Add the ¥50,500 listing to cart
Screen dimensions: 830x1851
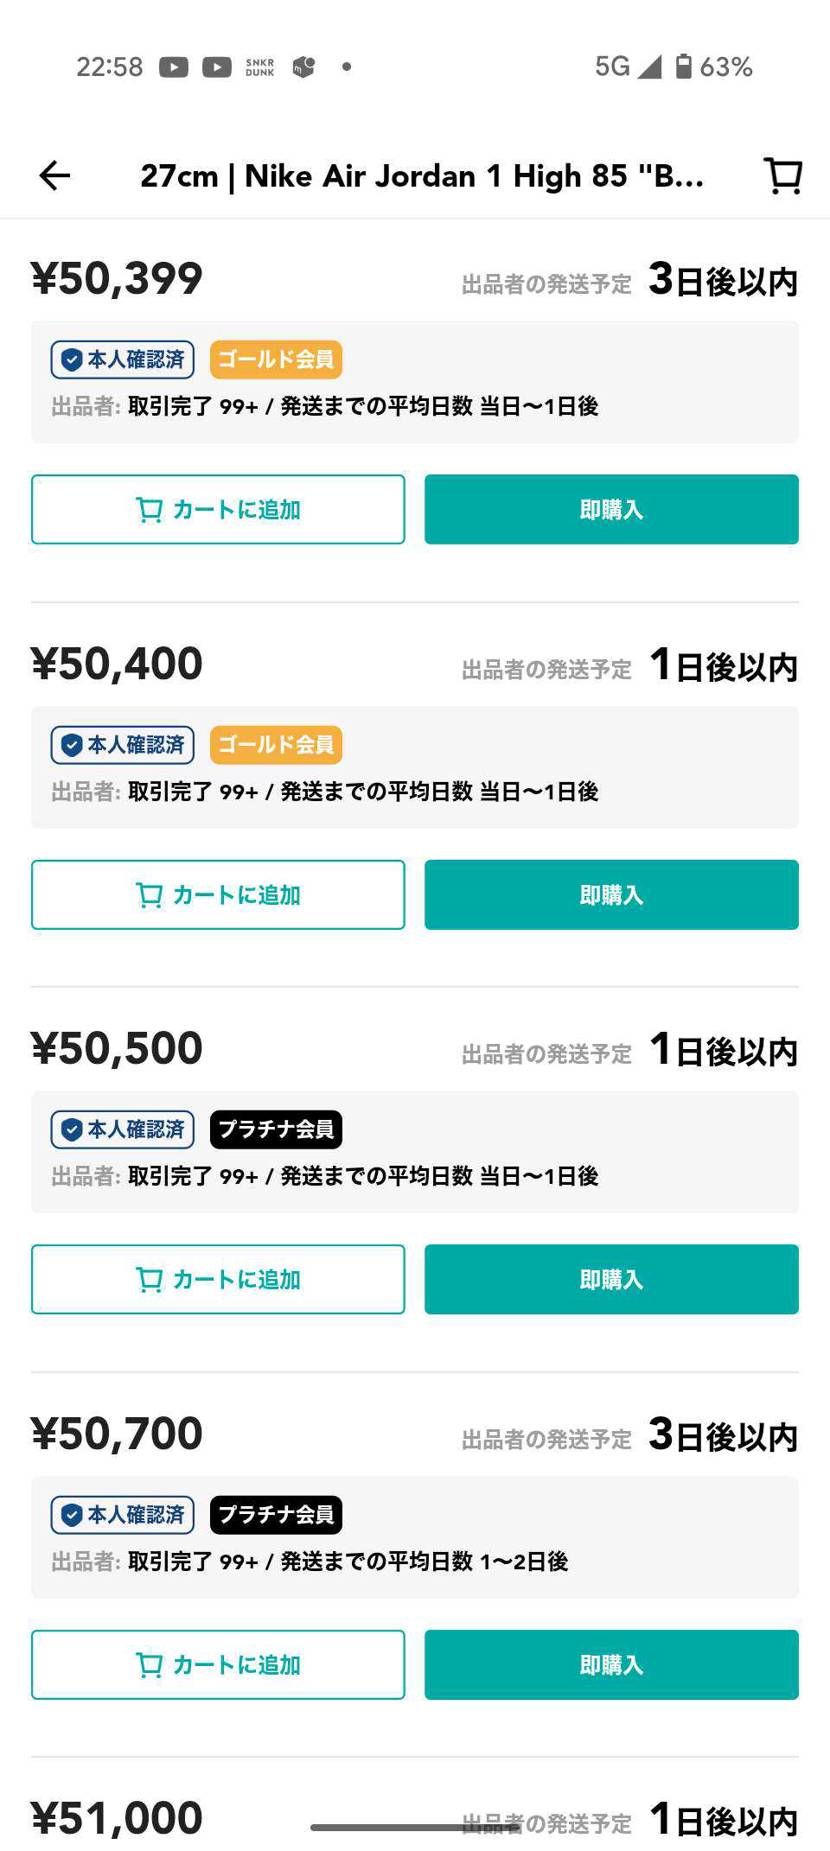(x=218, y=1279)
